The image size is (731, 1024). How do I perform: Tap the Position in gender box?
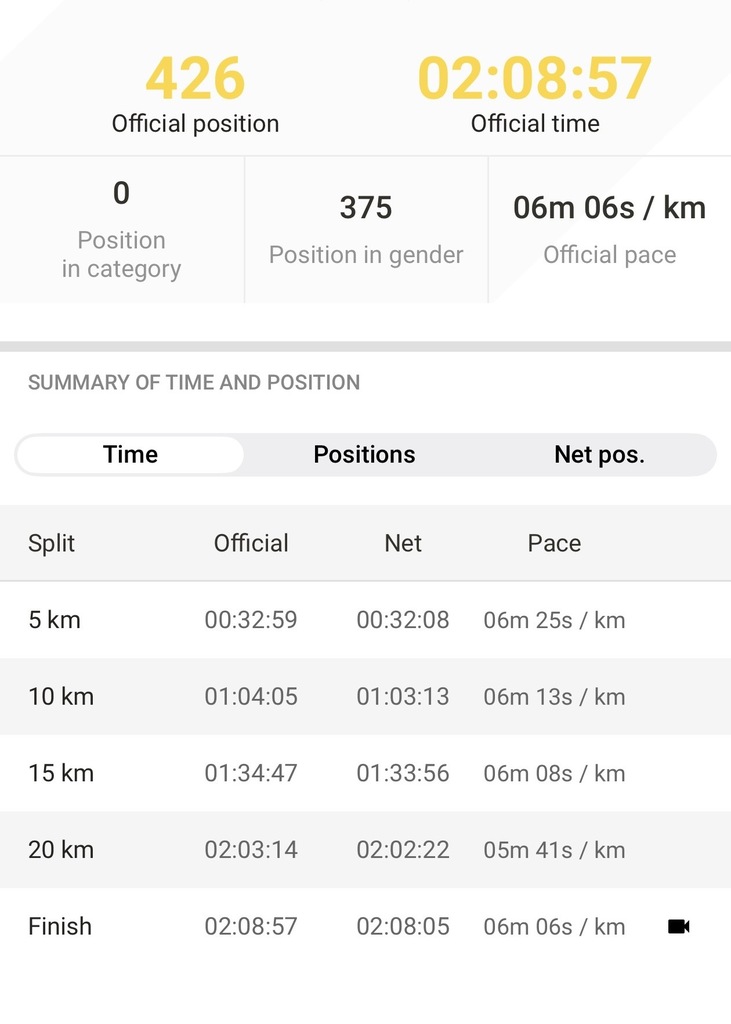click(366, 229)
